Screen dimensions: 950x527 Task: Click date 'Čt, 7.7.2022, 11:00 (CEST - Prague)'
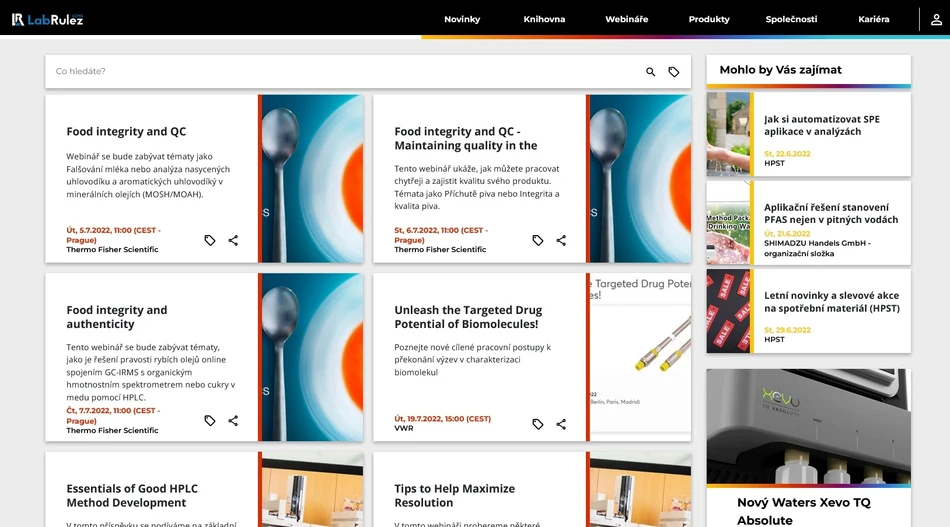pos(113,416)
